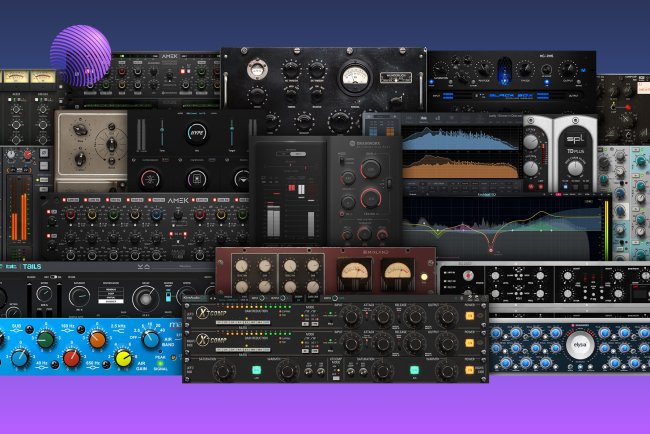
Task: Flip the small Mode switch on Brainworx panel
Action: pyautogui.click(x=342, y=161)
